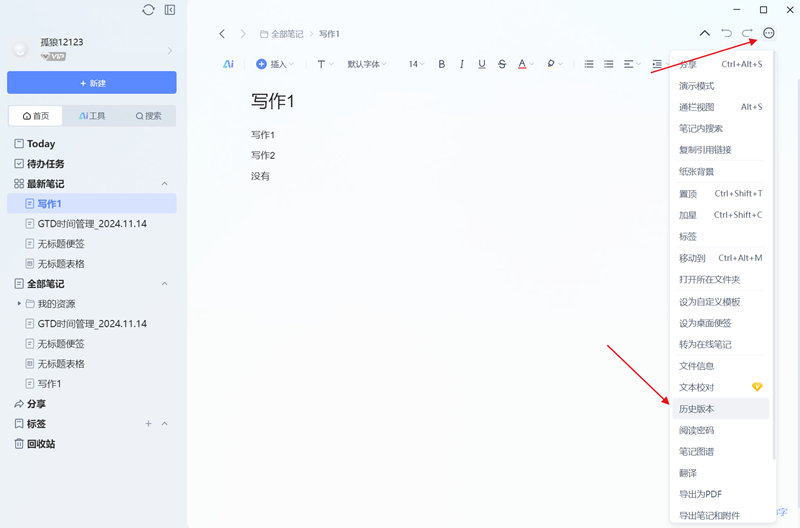Toggle bold formatting
The width and height of the screenshot is (800, 528).
click(441, 64)
